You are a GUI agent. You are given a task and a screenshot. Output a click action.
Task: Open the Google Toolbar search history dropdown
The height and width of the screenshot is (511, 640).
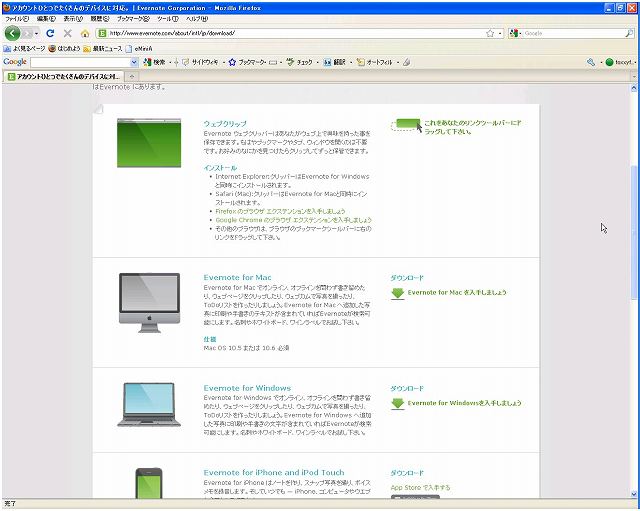[134, 62]
